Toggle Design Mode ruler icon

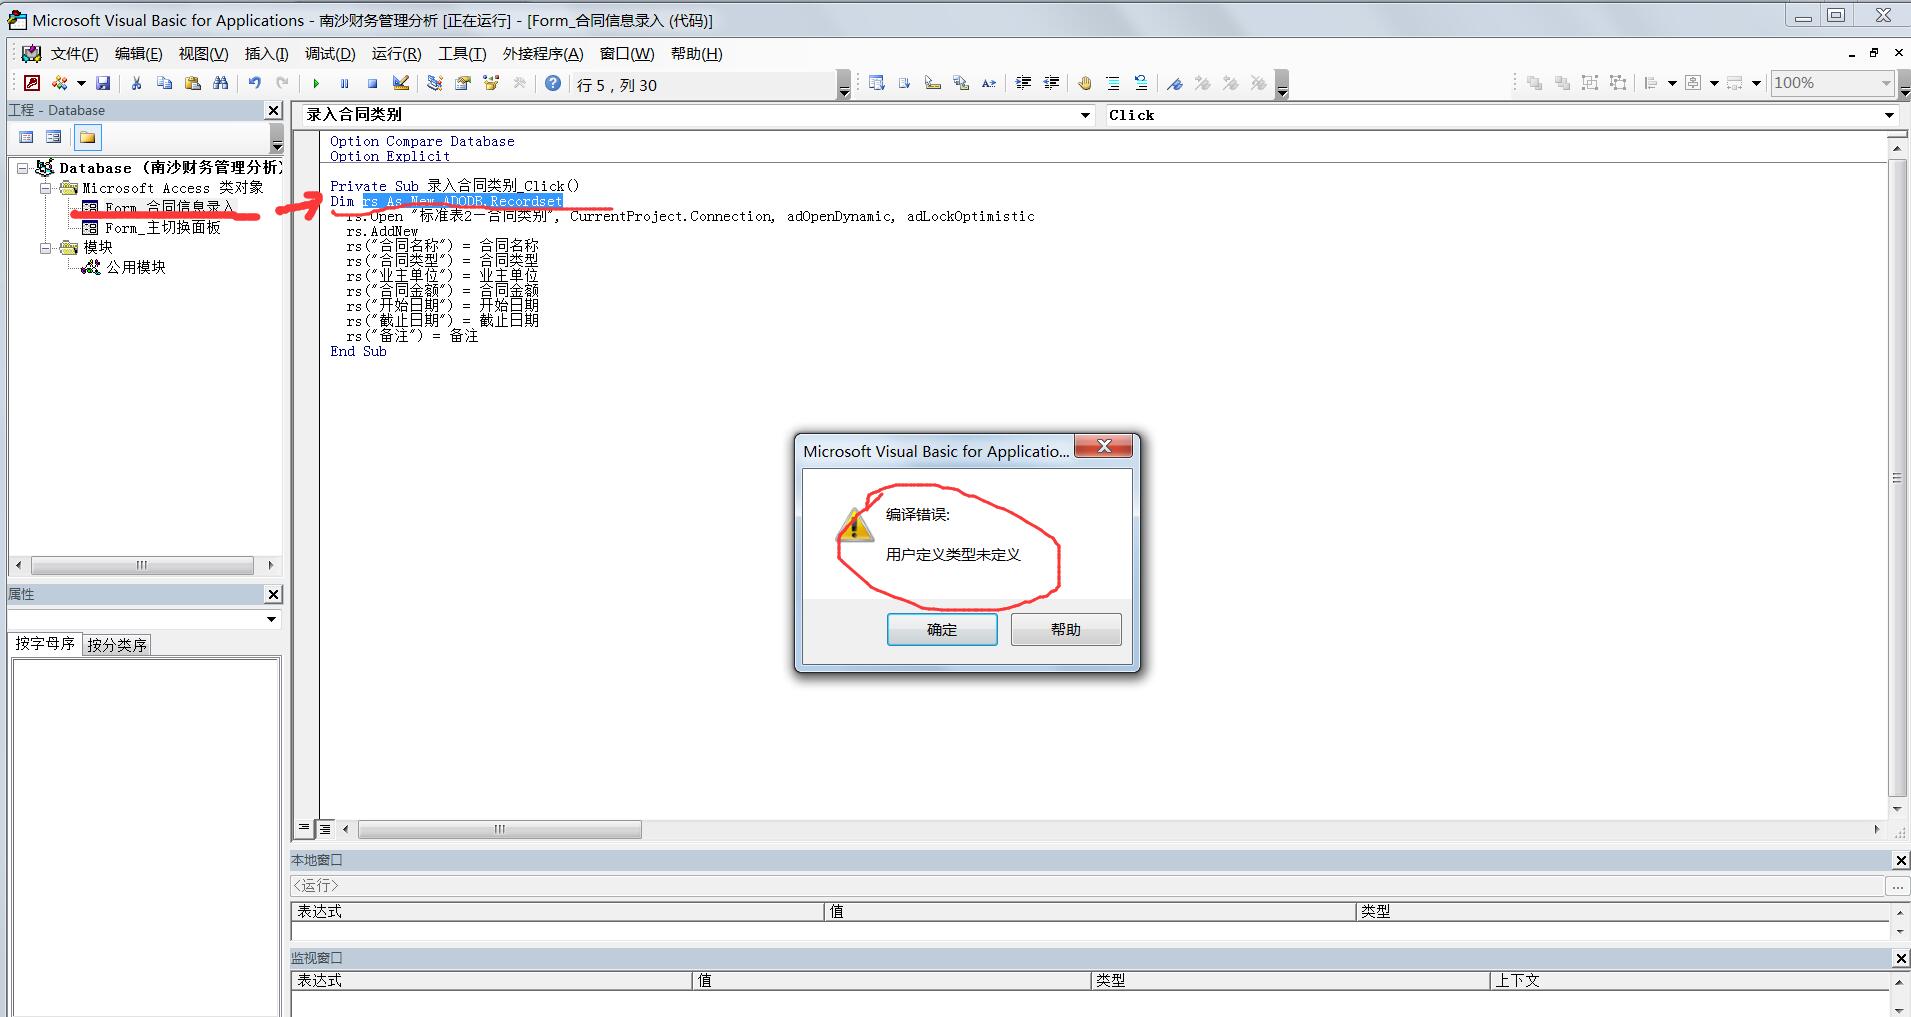click(x=400, y=83)
